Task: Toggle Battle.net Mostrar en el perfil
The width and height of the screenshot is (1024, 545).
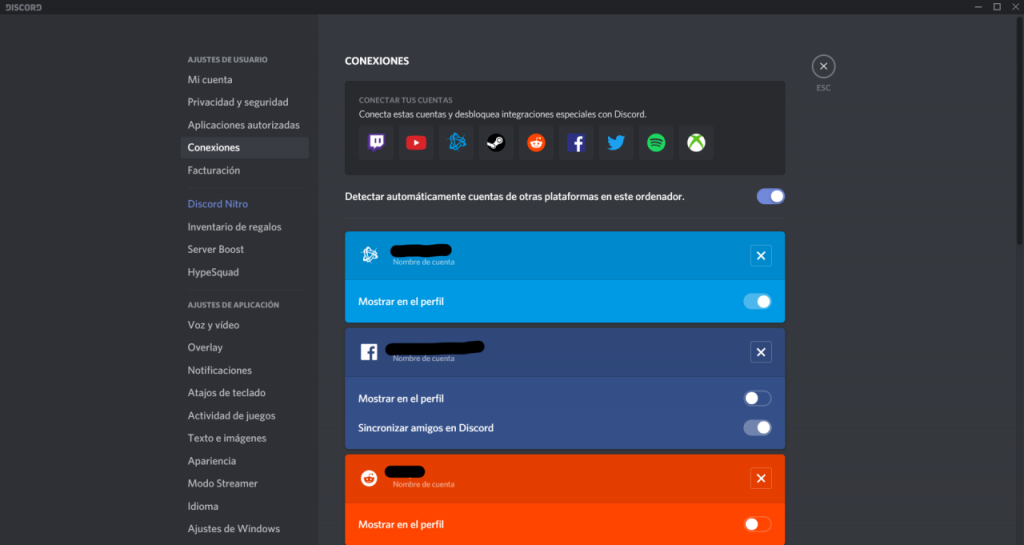Action: [757, 301]
